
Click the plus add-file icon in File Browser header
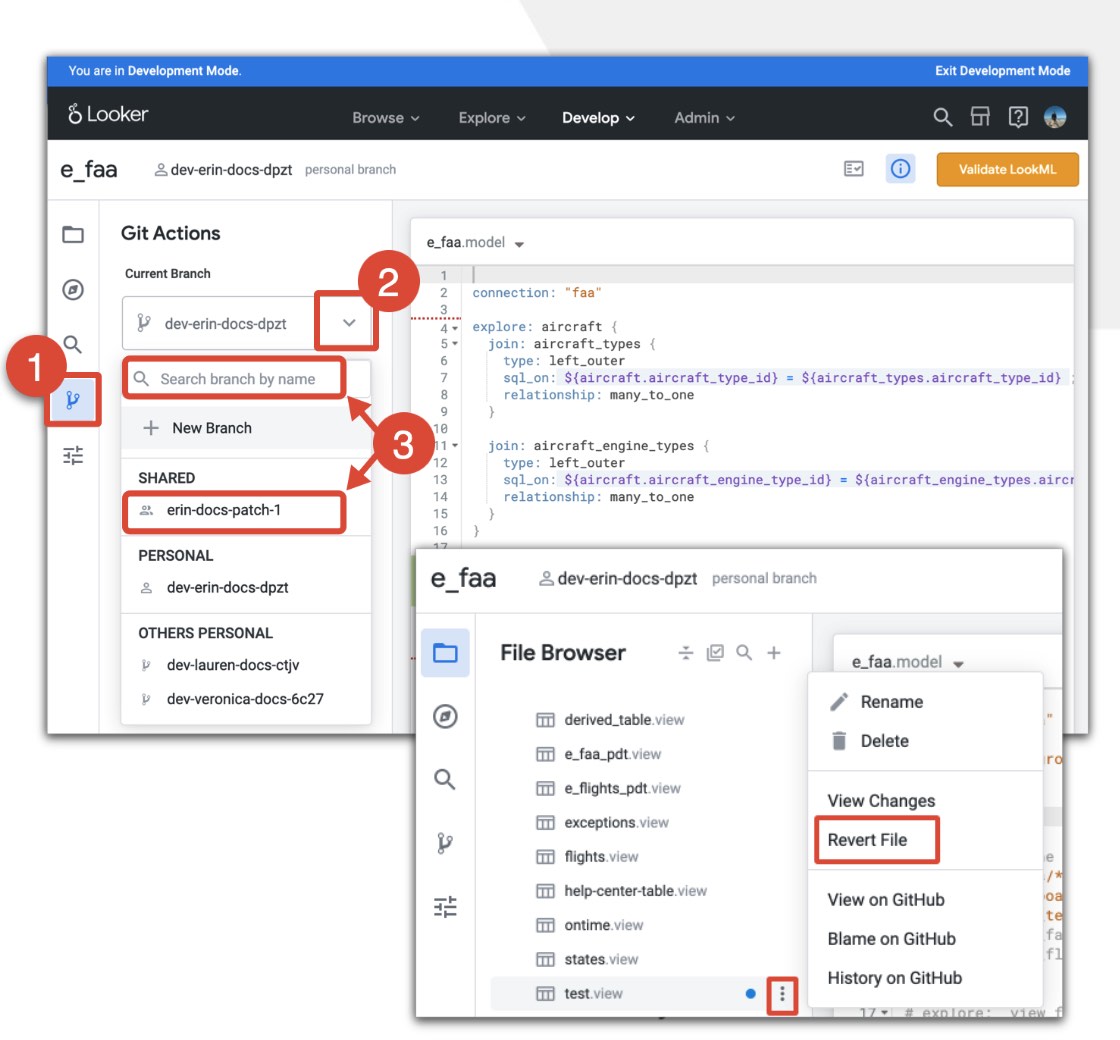point(774,652)
